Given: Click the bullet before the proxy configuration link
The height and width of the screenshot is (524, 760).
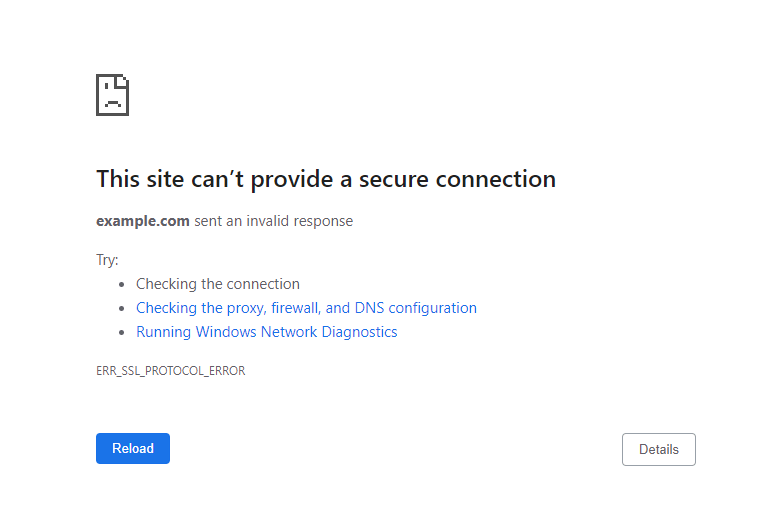Looking at the screenshot, I should tap(122, 308).
